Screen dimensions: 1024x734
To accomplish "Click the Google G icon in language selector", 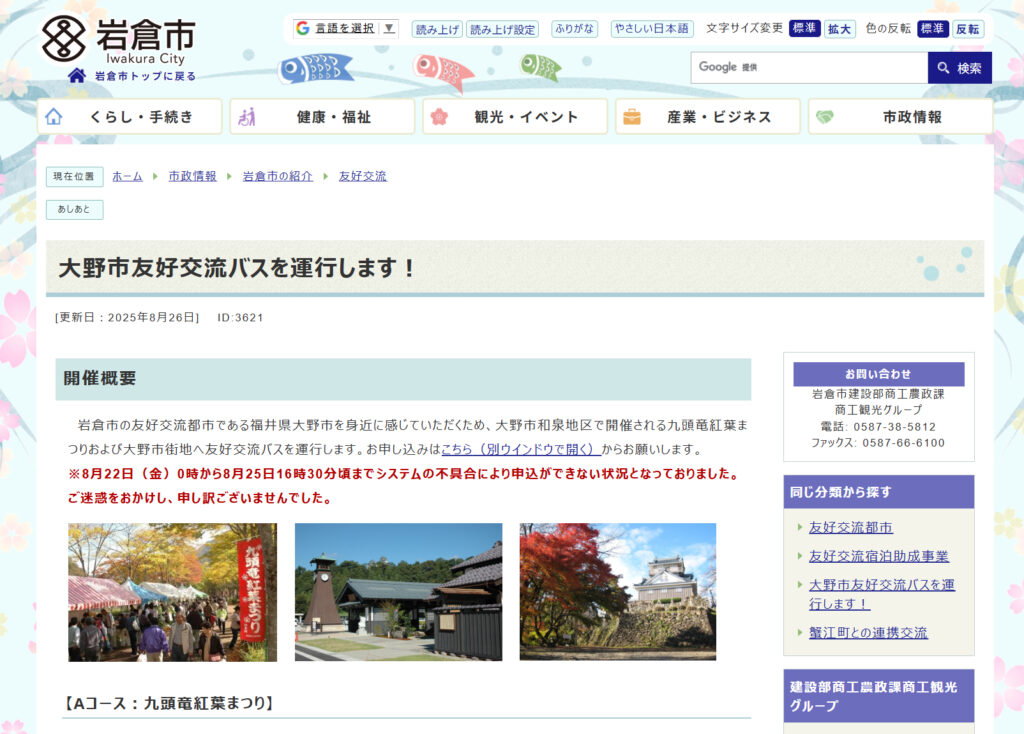I will (x=302, y=28).
